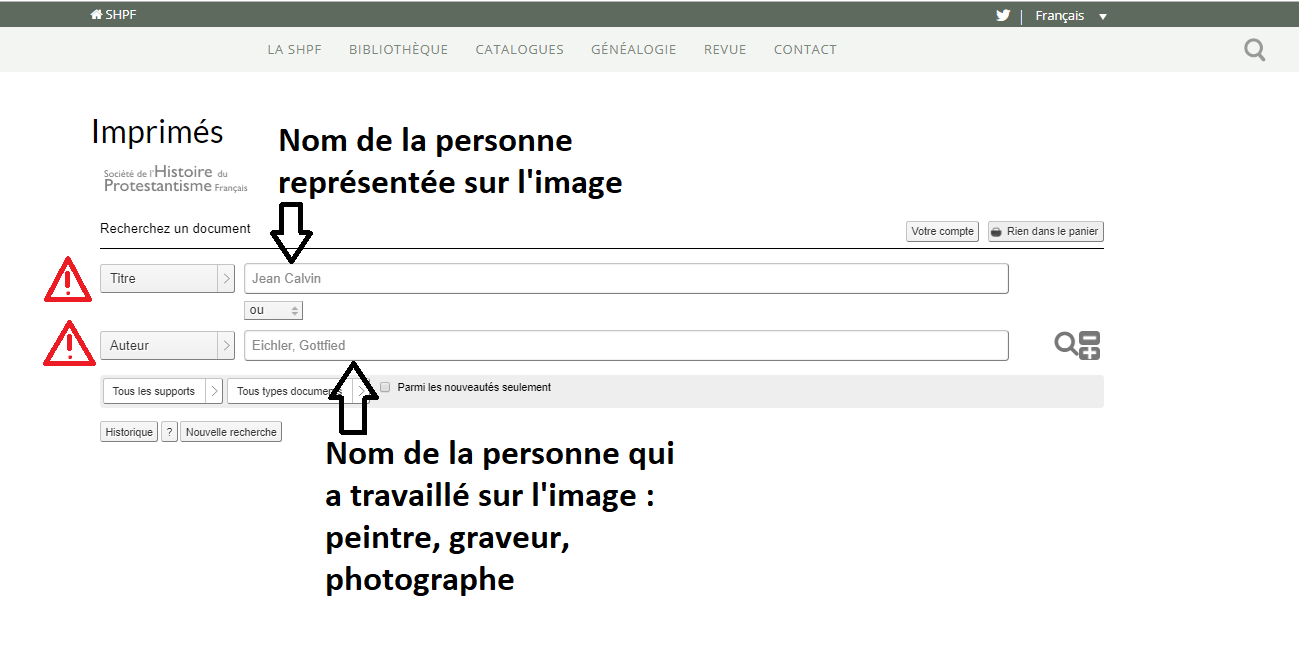Open the Twitter bird icon link
This screenshot has height=663, width=1299.
1003,15
